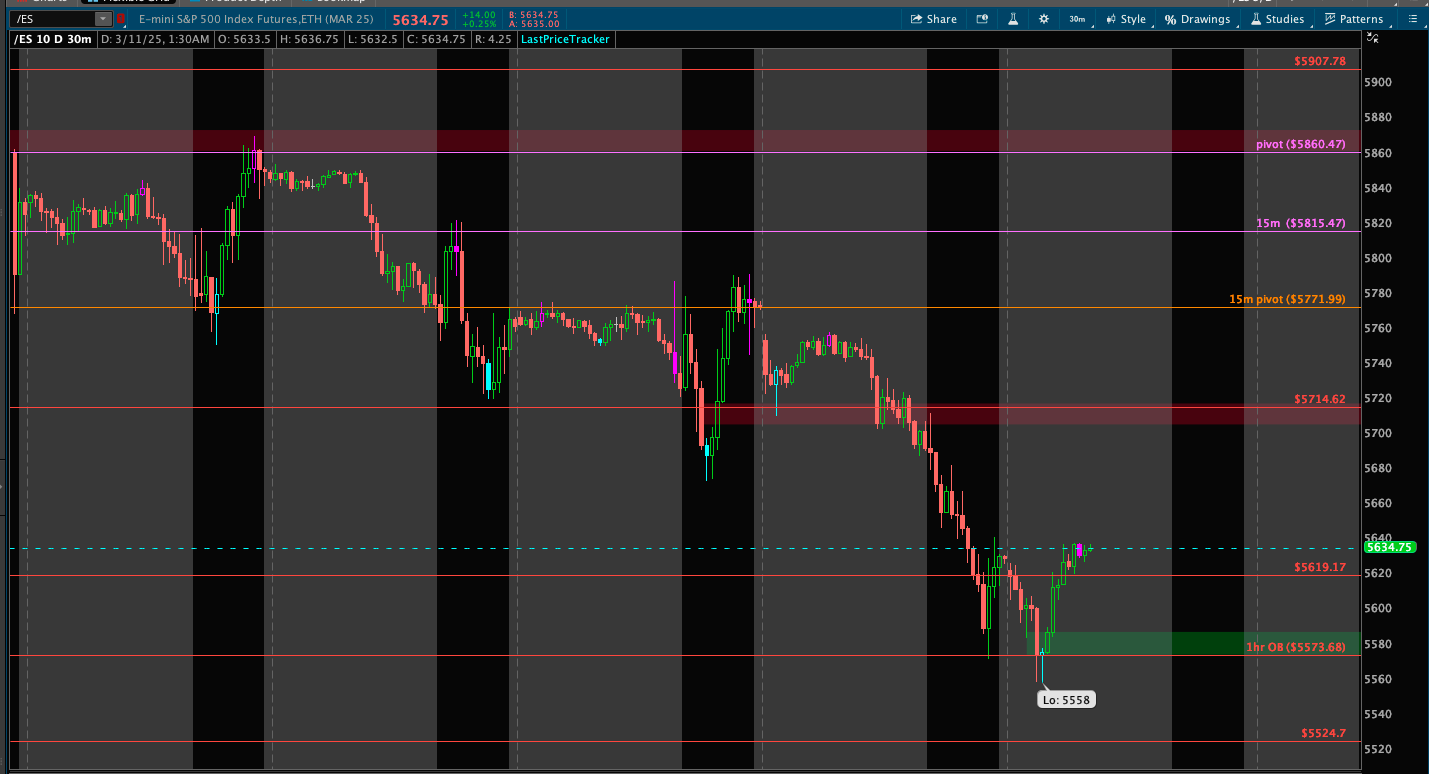Click the red zone near $5714.62
The width and height of the screenshot is (1429, 774).
point(1000,413)
